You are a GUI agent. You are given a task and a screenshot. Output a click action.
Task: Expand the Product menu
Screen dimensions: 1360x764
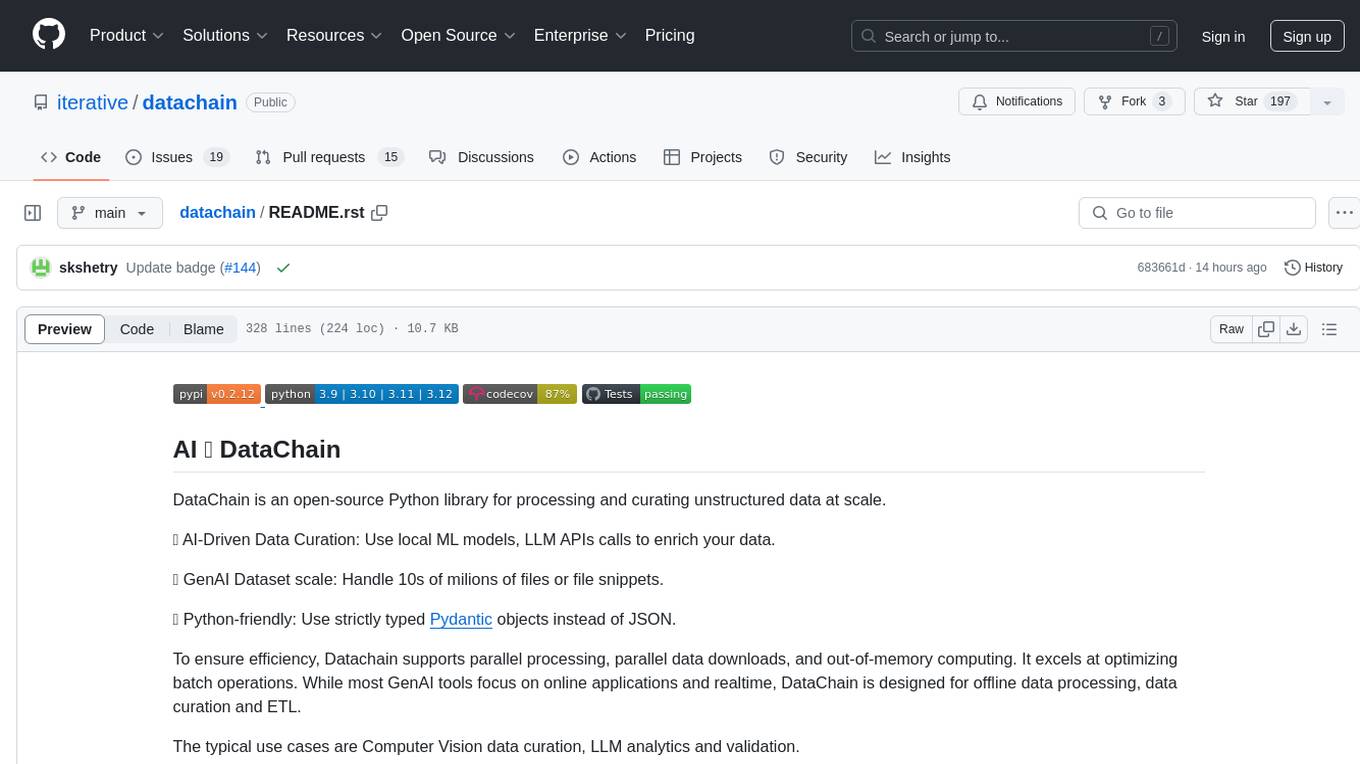(x=127, y=35)
